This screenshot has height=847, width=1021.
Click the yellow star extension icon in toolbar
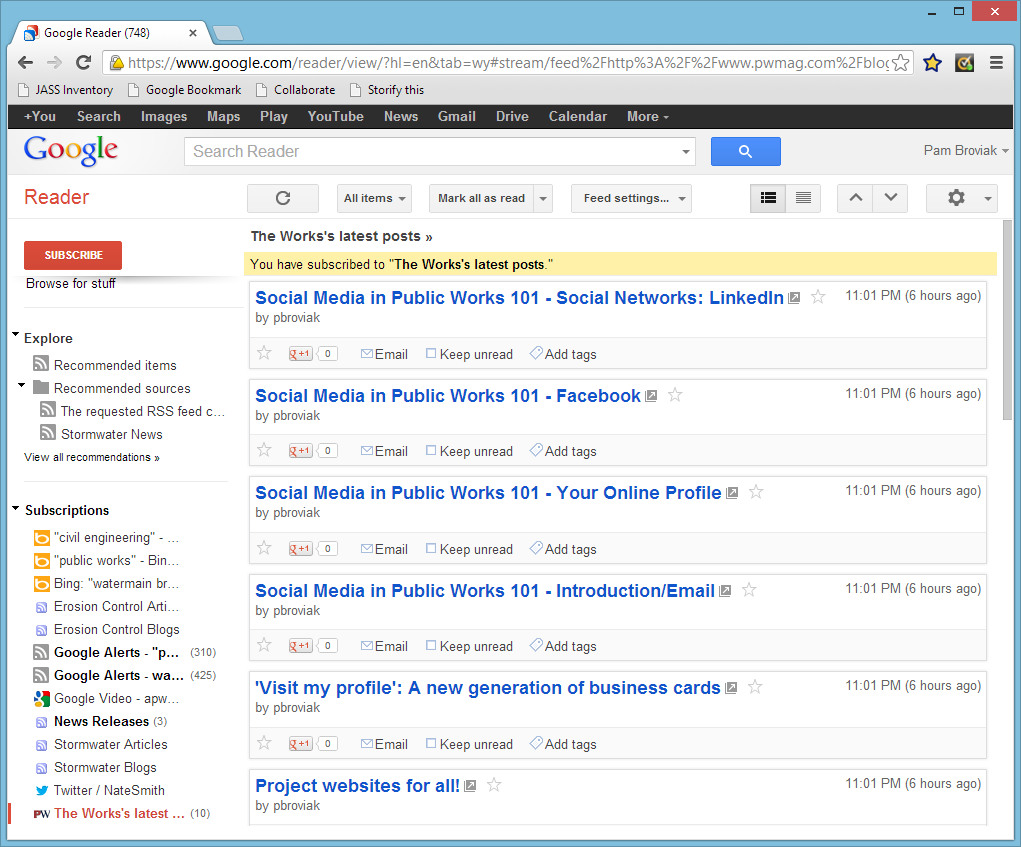[x=932, y=62]
